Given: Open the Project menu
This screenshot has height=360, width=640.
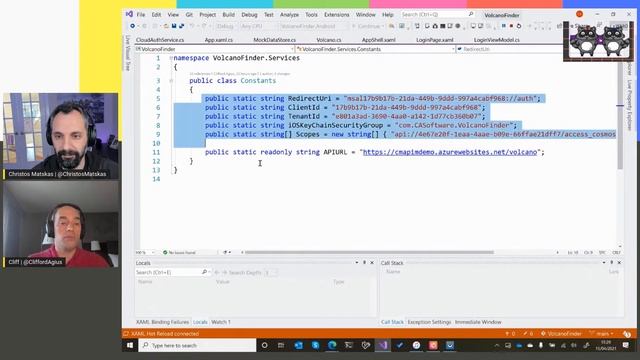Looking at the screenshot, I should [x=207, y=15].
